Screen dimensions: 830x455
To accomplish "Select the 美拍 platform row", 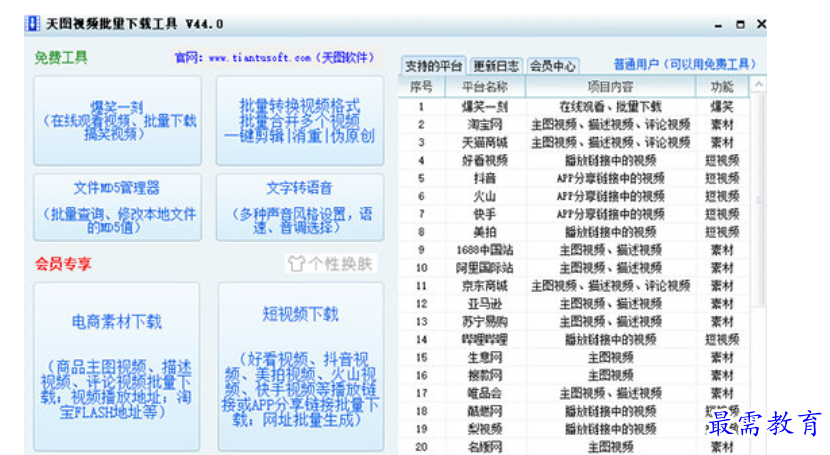I will (x=574, y=232).
